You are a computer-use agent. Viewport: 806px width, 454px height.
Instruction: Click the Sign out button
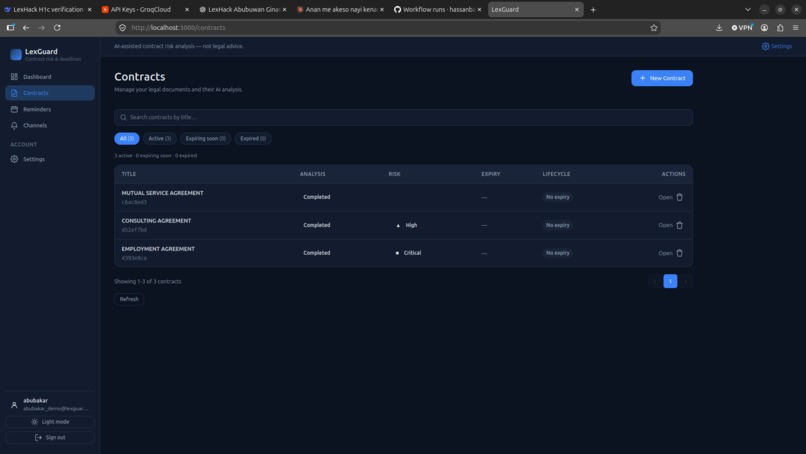click(x=50, y=438)
